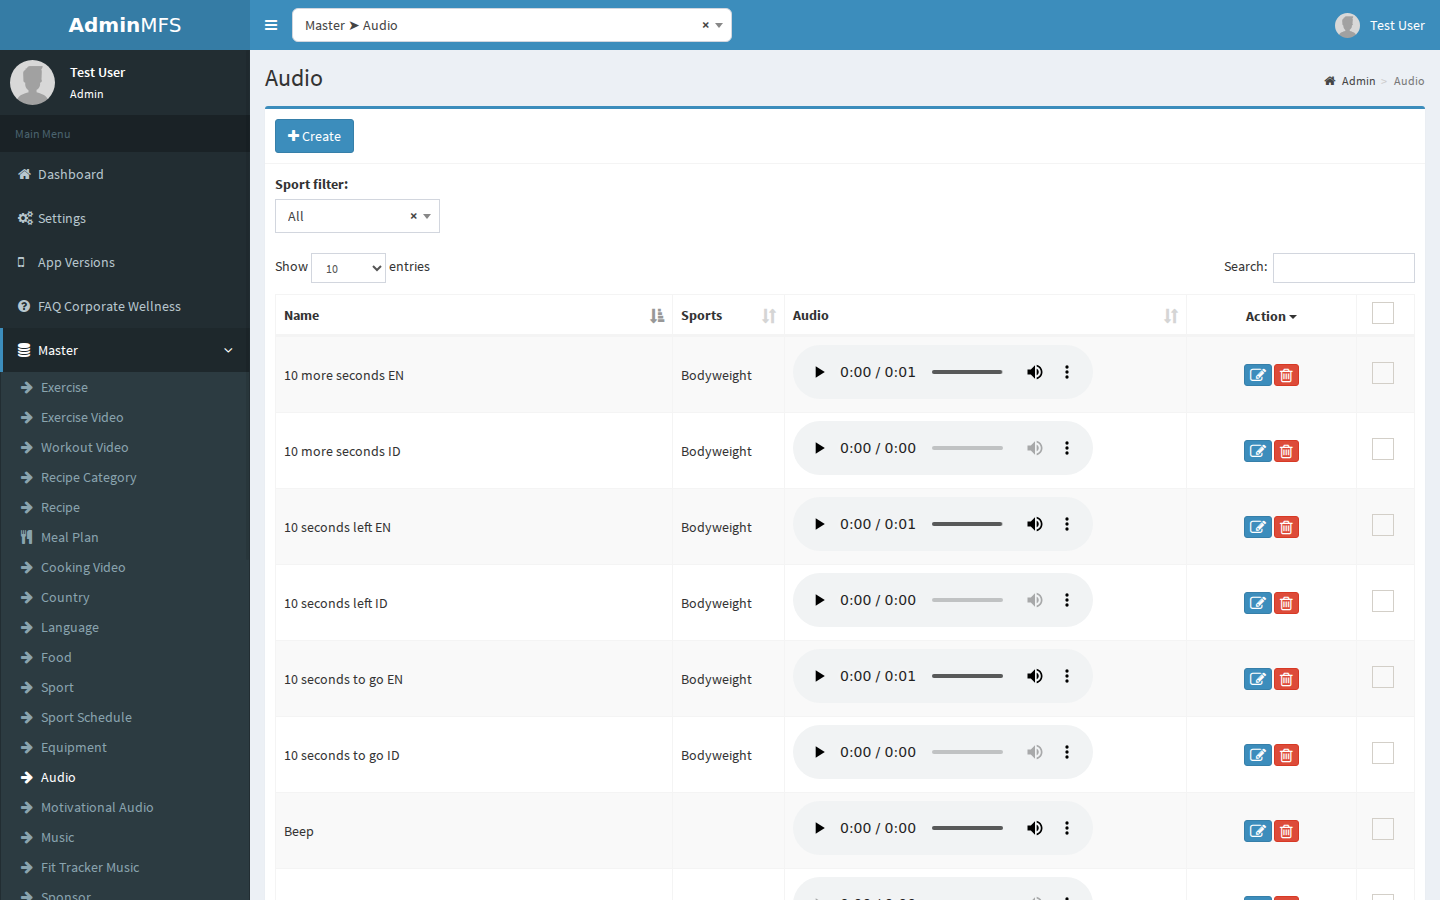
Task: Seek on the '10 more seconds EN' audio slider
Action: pyautogui.click(x=967, y=372)
